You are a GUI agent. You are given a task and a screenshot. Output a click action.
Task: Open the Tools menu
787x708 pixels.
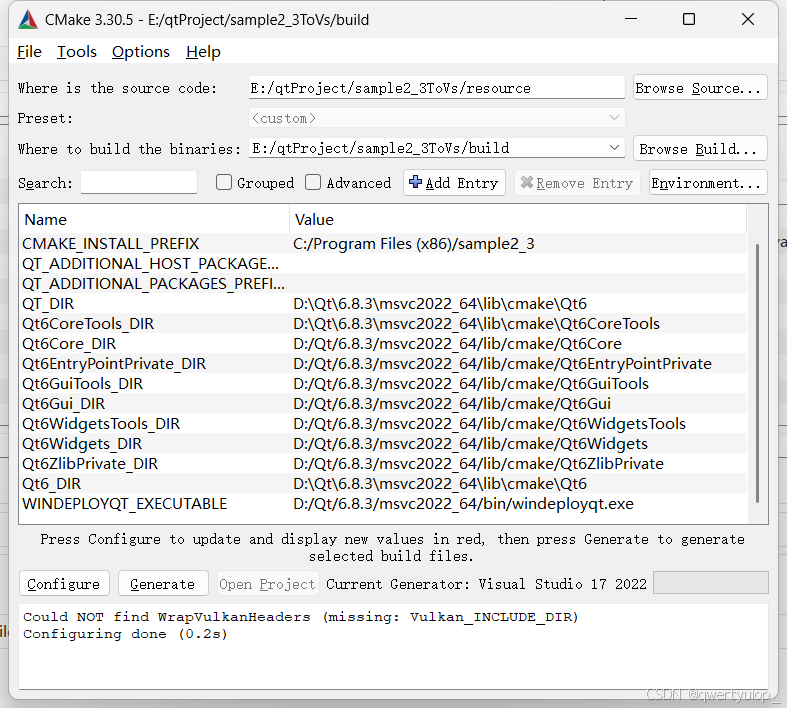[x=76, y=52]
